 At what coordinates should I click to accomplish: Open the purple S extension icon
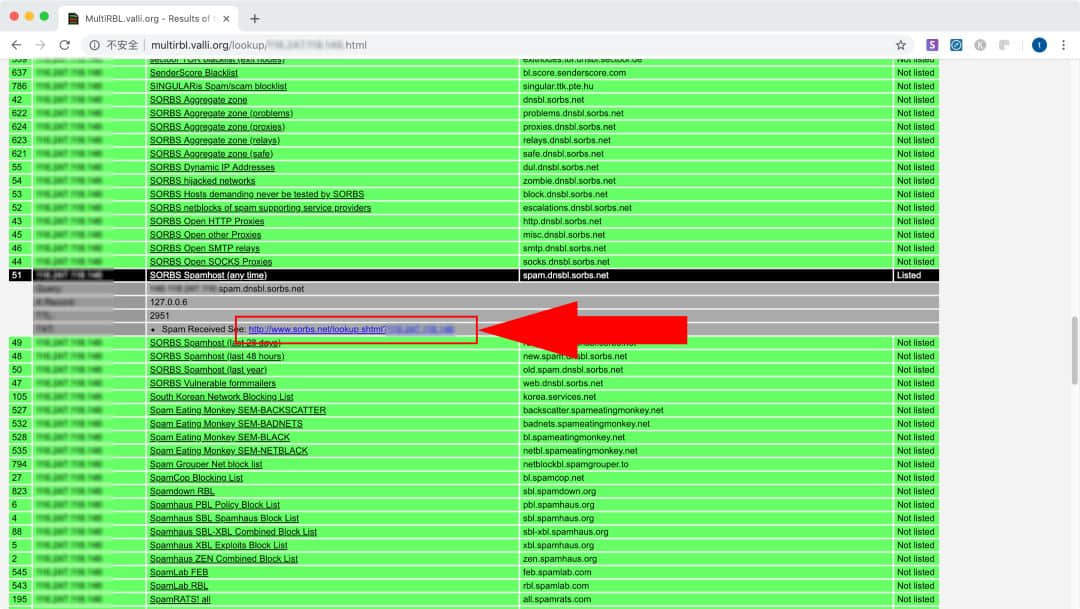[x=932, y=45]
